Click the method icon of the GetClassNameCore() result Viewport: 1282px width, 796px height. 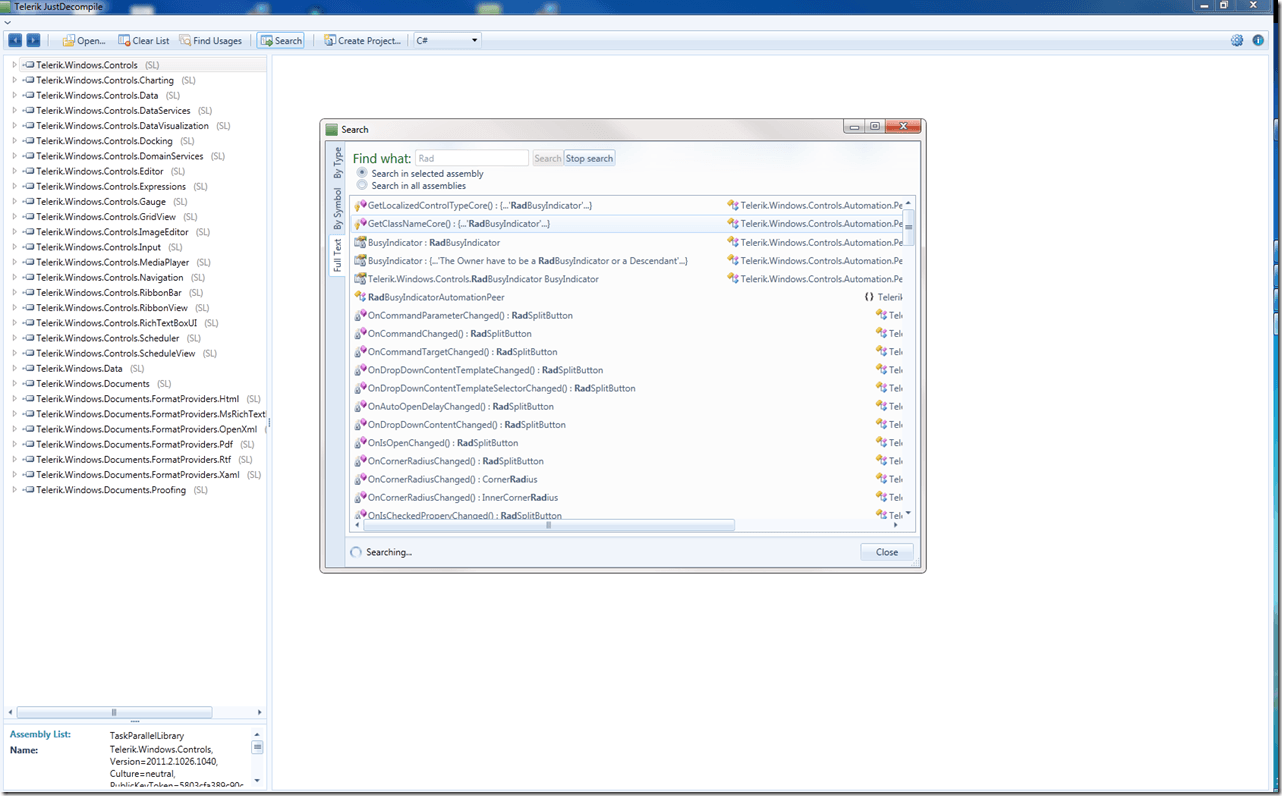point(361,223)
